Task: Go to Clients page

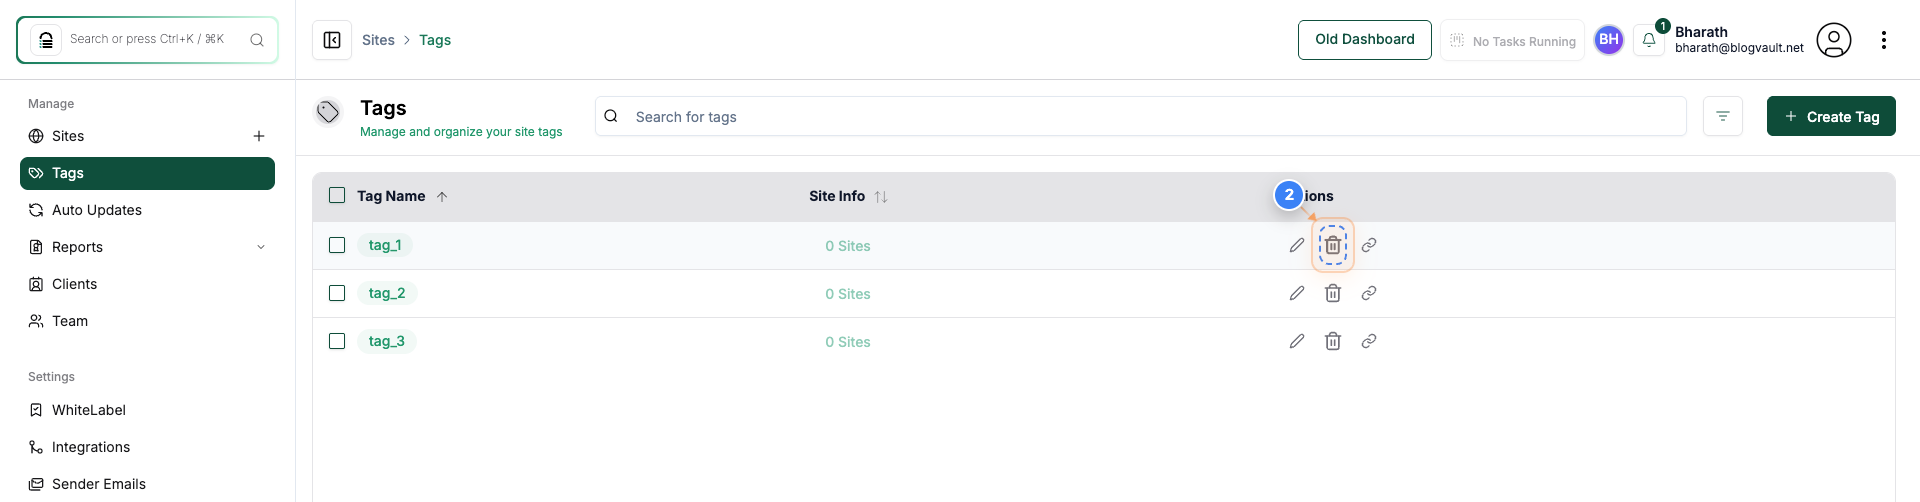Action: [x=147, y=284]
